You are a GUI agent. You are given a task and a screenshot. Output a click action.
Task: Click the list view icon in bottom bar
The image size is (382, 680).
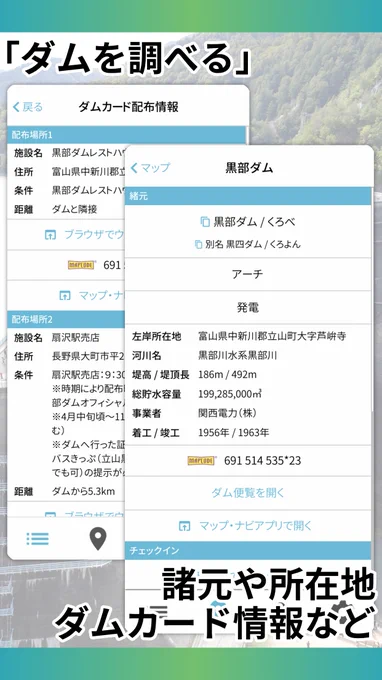click(38, 539)
